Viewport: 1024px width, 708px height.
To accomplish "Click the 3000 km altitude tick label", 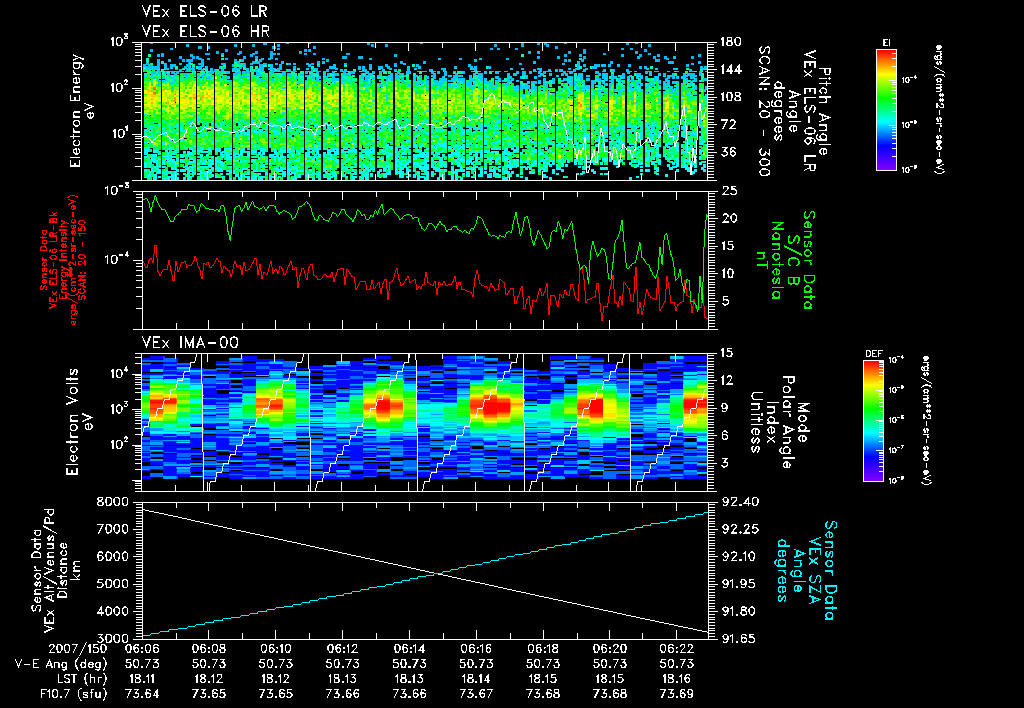I will (113, 638).
